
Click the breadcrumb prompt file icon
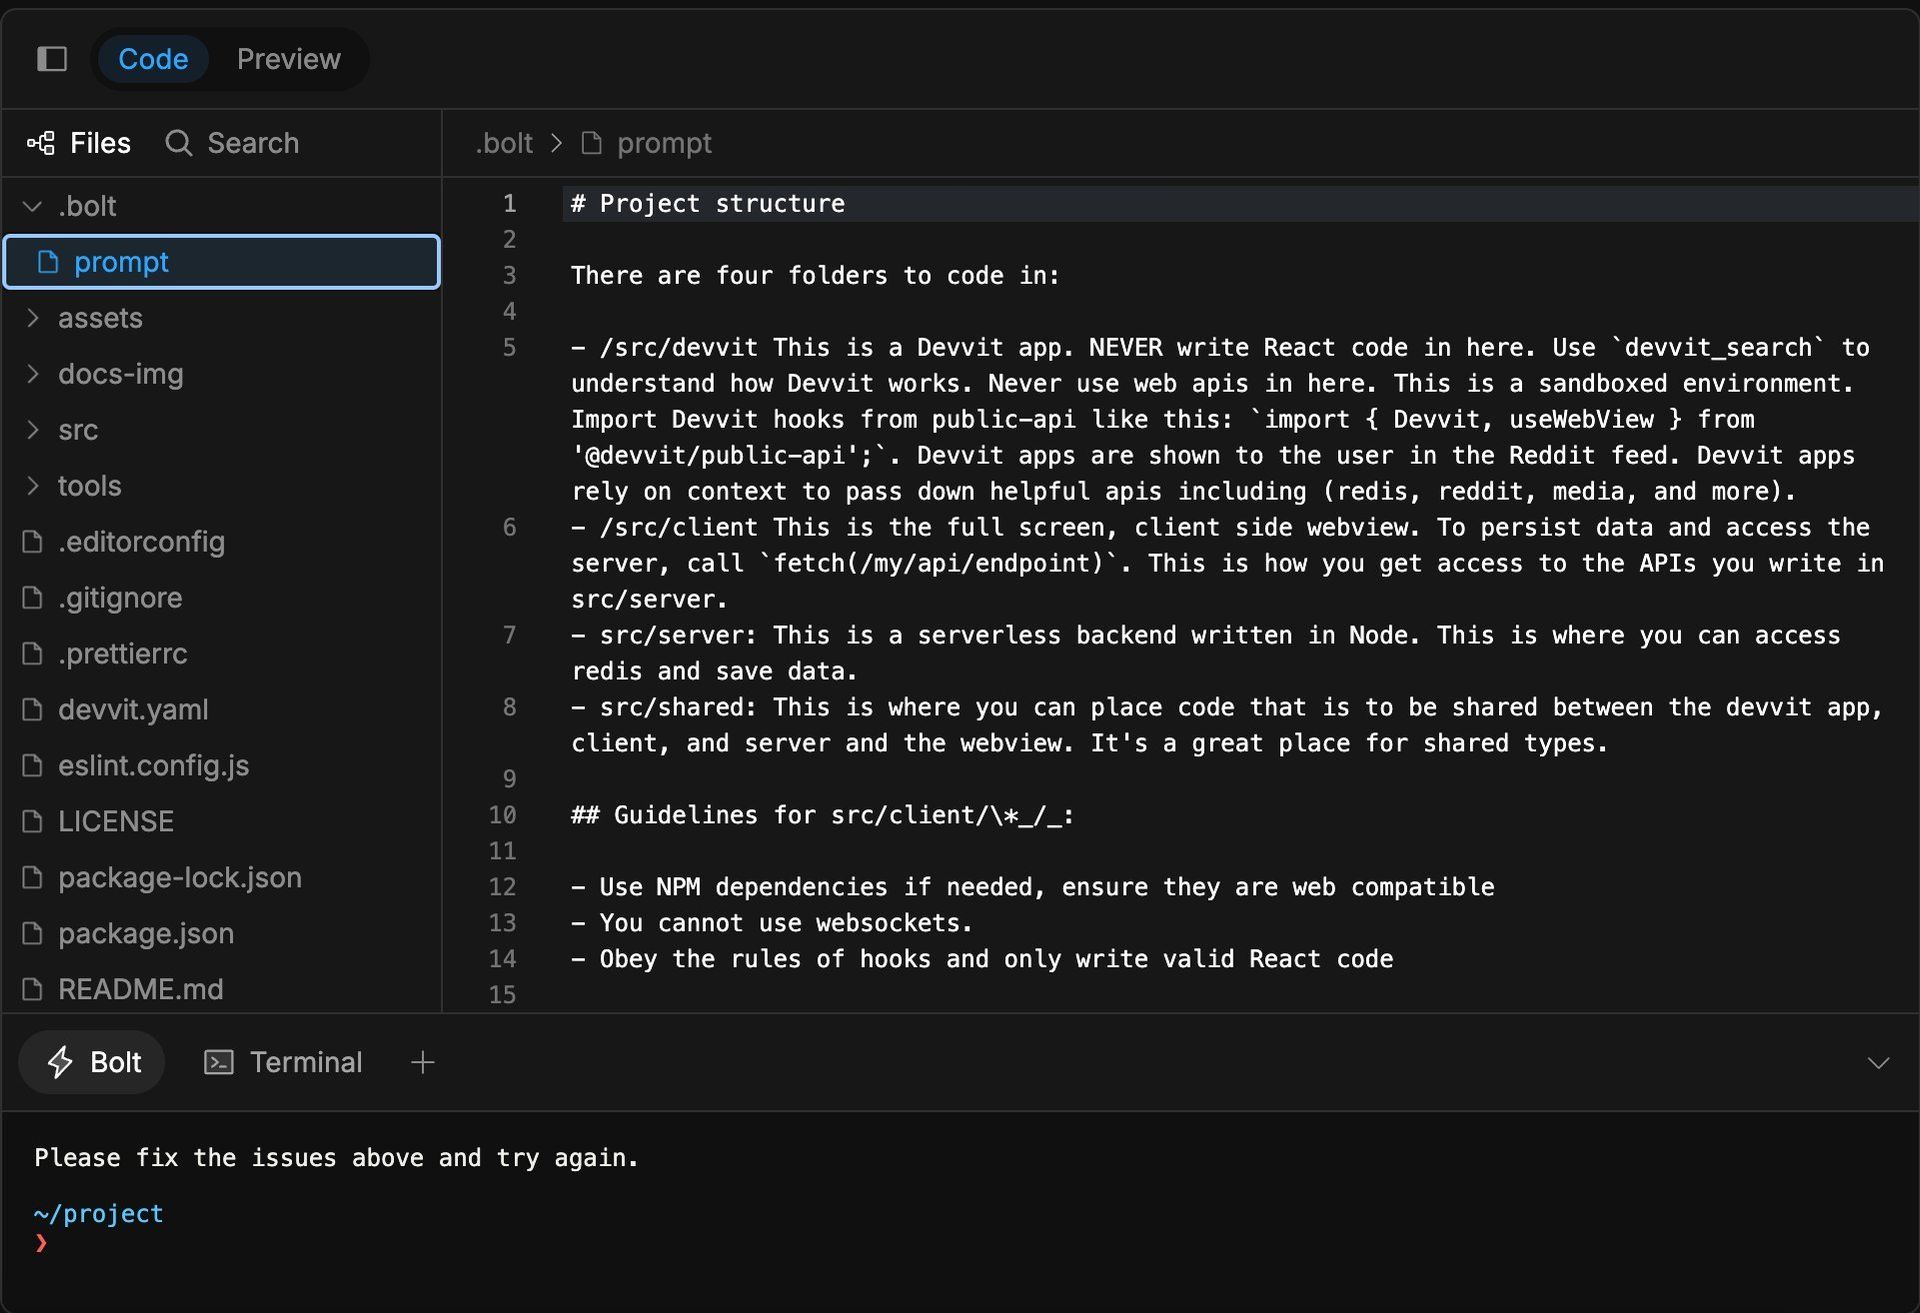point(592,143)
